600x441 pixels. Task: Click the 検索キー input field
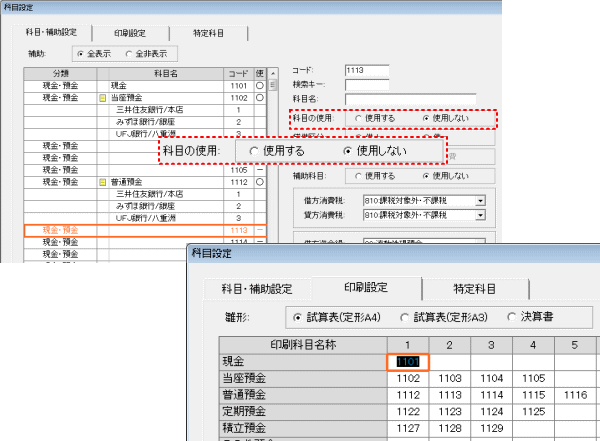[x=367, y=85]
